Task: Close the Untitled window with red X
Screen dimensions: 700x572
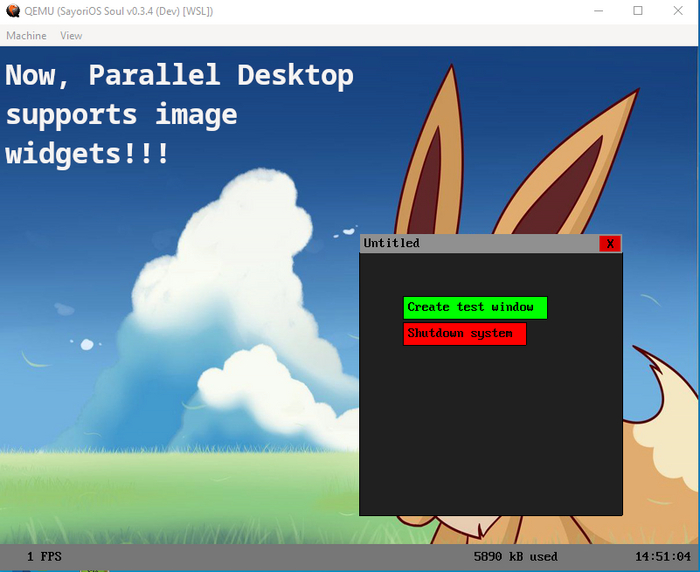Action: click(610, 244)
